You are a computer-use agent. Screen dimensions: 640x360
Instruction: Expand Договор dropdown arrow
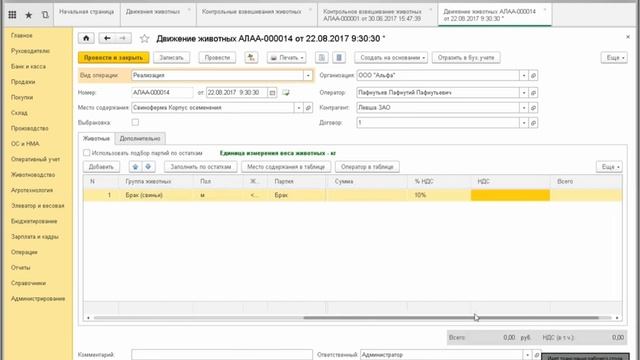[x=524, y=123]
